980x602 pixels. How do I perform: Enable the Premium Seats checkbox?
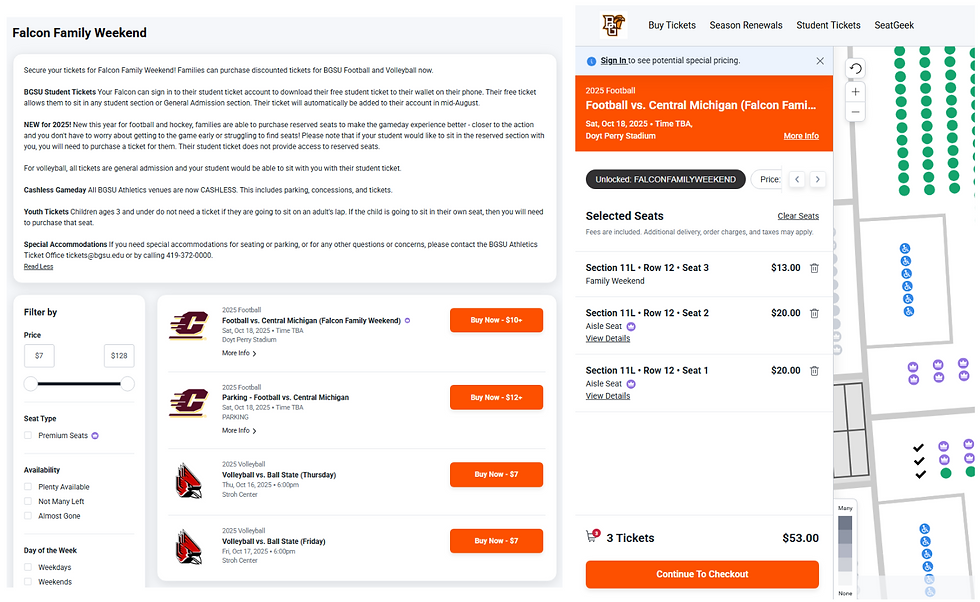(x=28, y=435)
